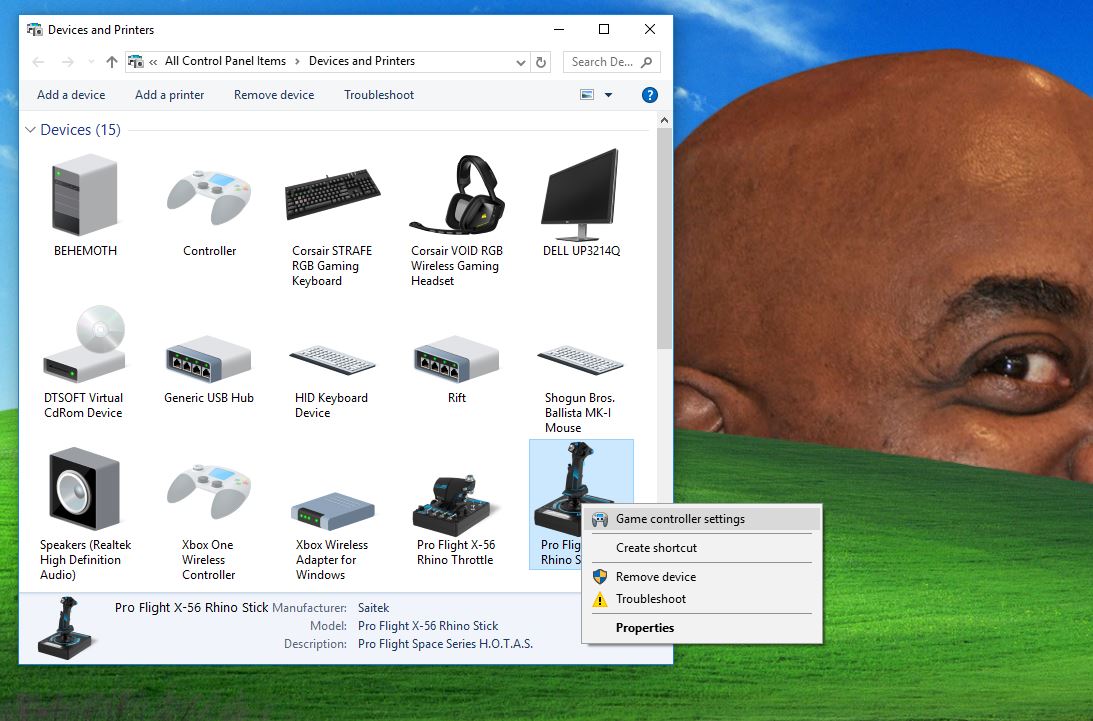Click the joystick thumbnail in details pane

[65, 628]
